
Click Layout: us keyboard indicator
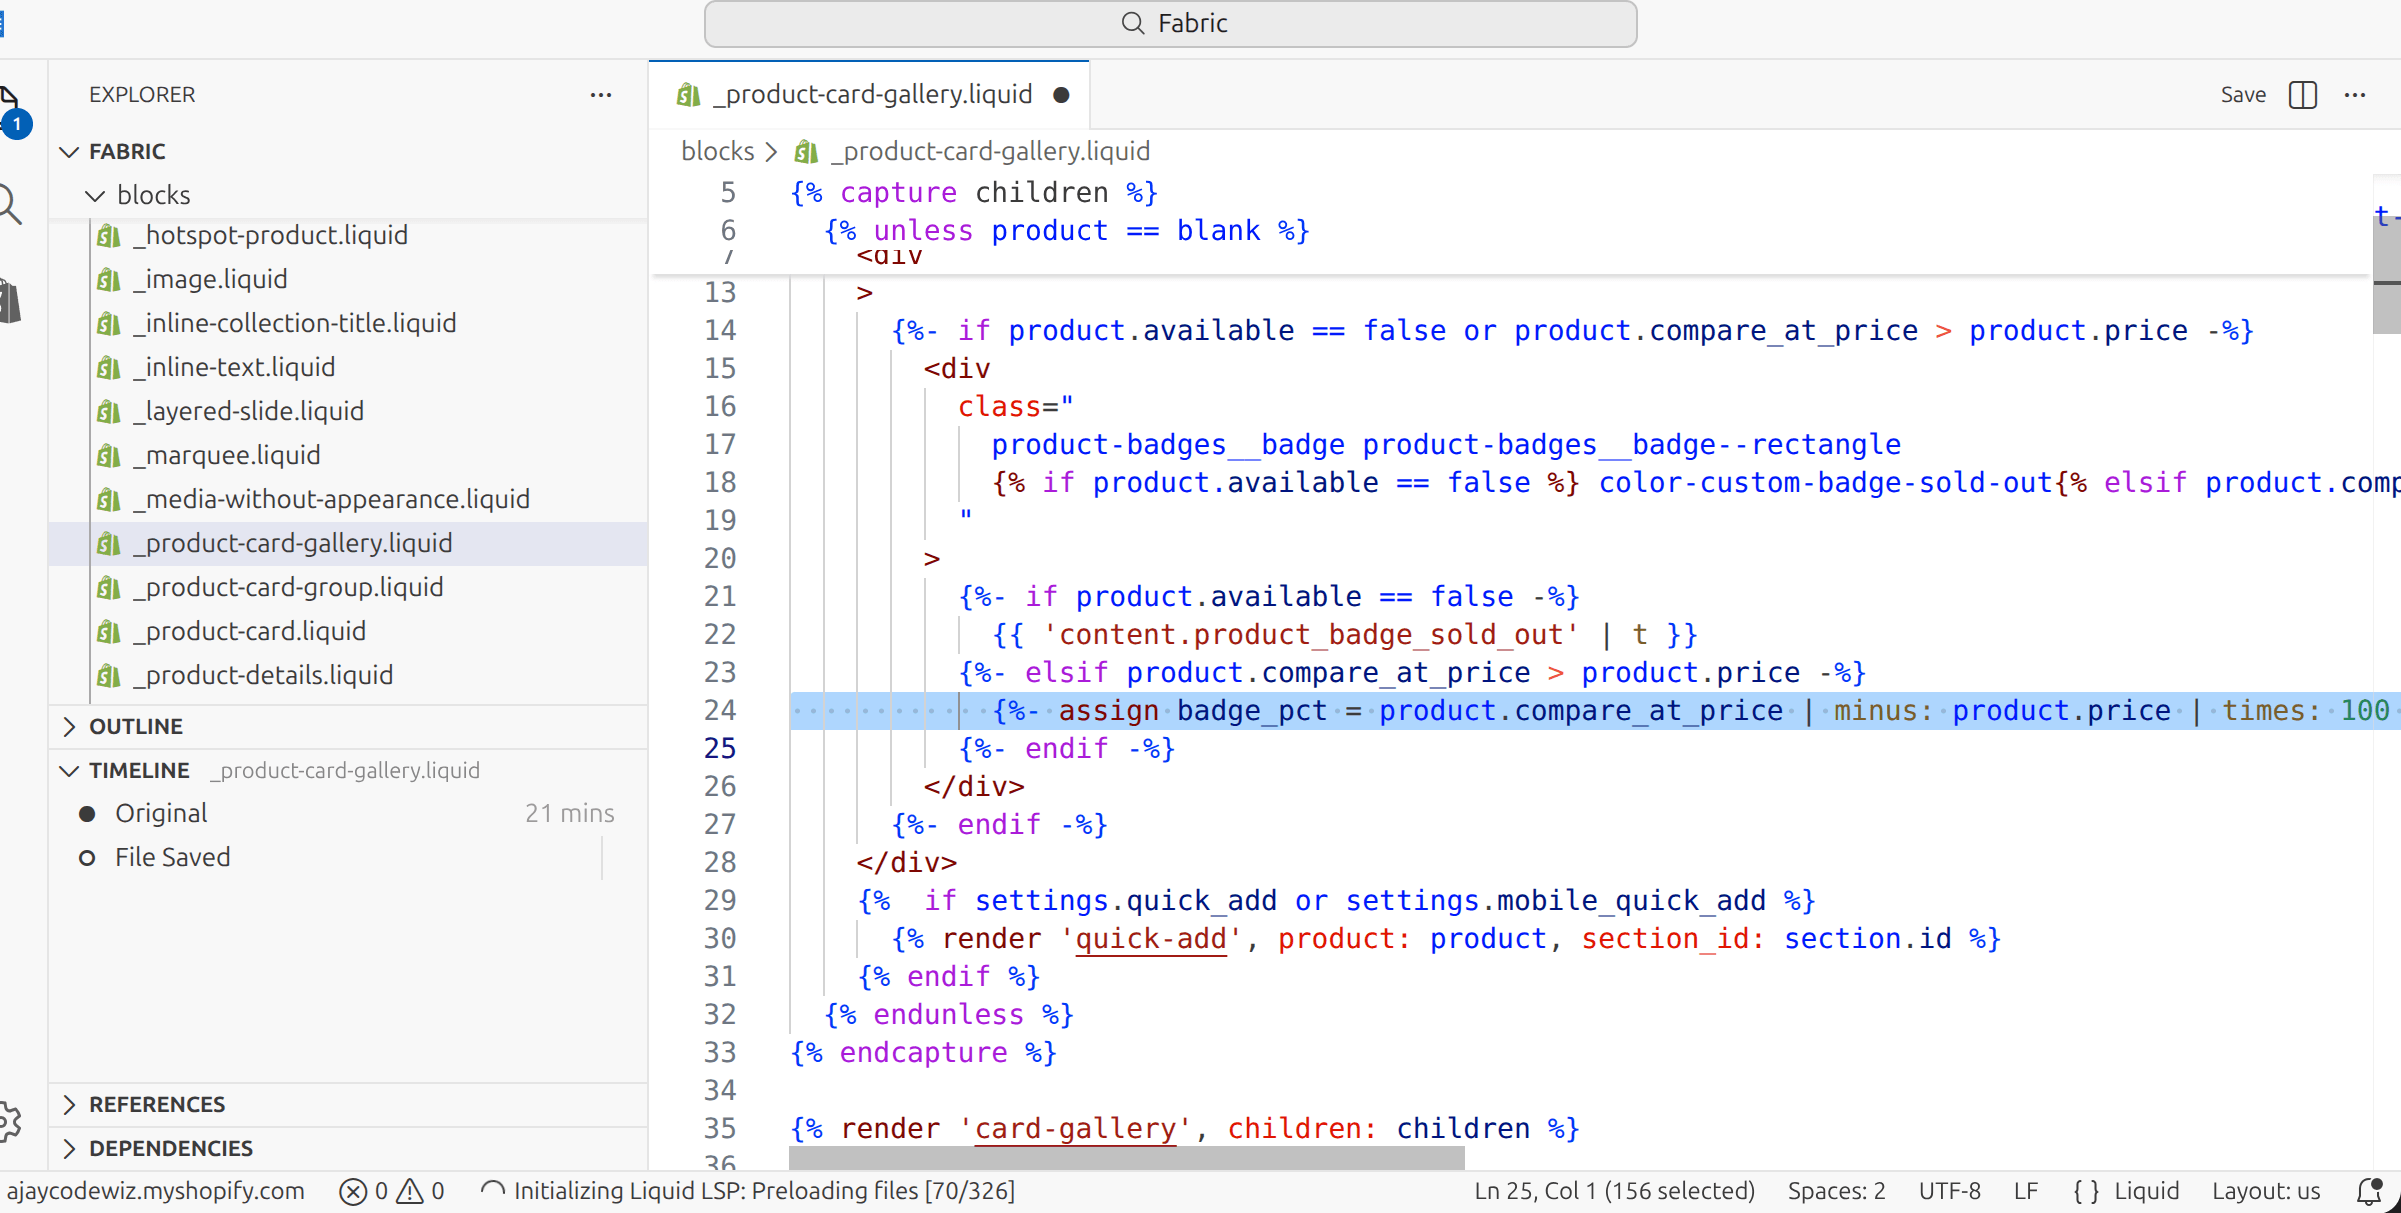[x=2265, y=1191]
